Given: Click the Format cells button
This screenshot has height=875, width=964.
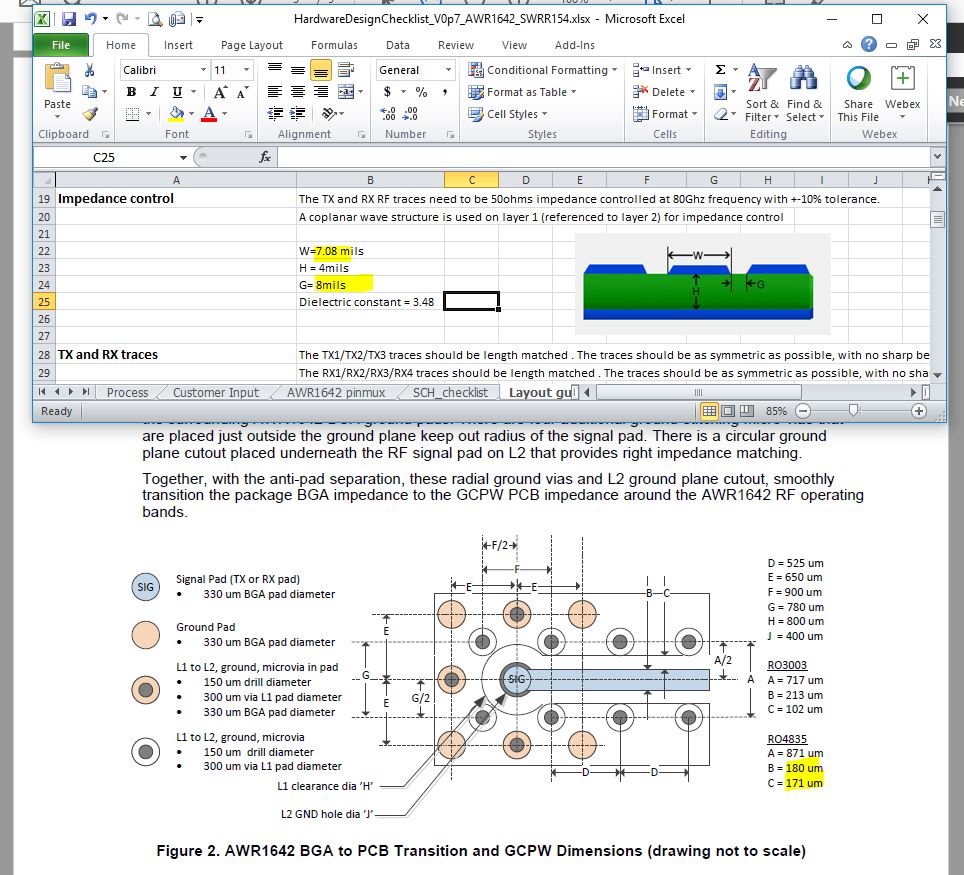Looking at the screenshot, I should [x=666, y=114].
